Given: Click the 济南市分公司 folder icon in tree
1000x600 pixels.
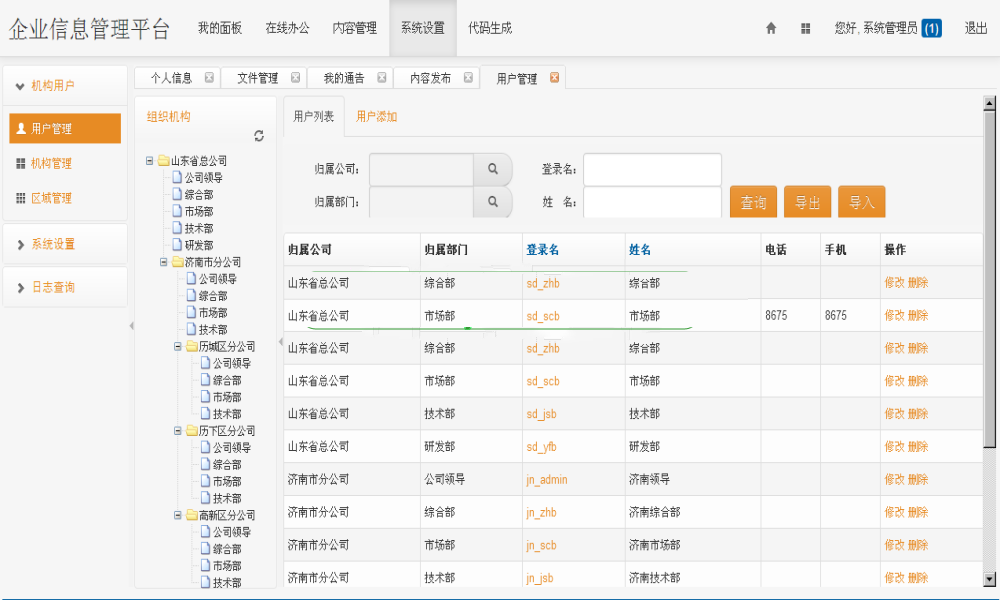Looking at the screenshot, I should click(x=177, y=262).
